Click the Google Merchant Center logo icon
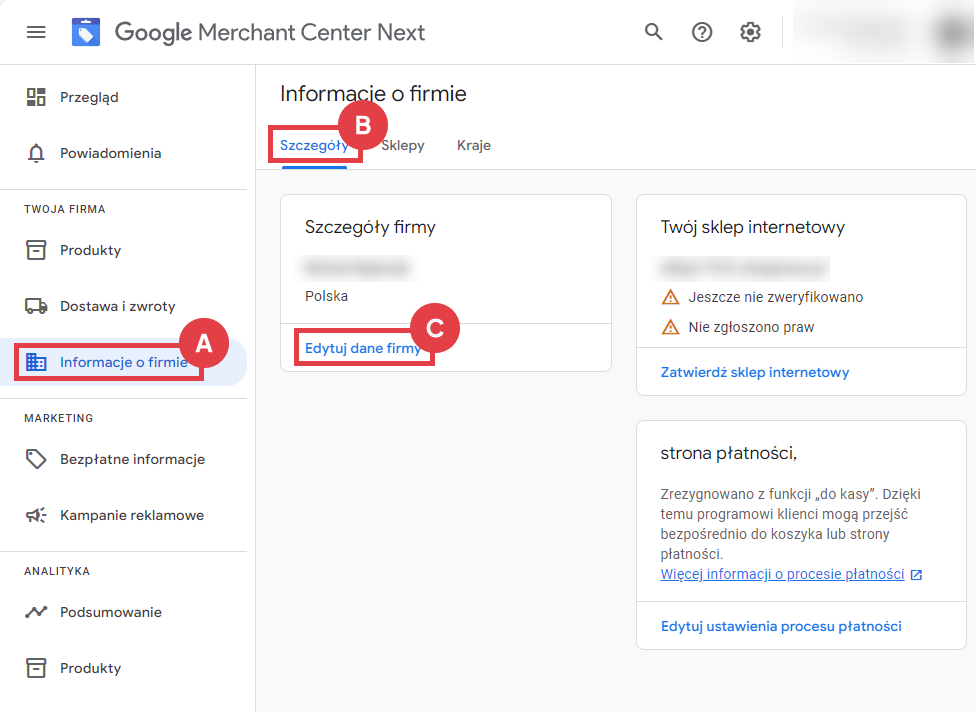Image resolution: width=976 pixels, height=712 pixels. coord(86,31)
